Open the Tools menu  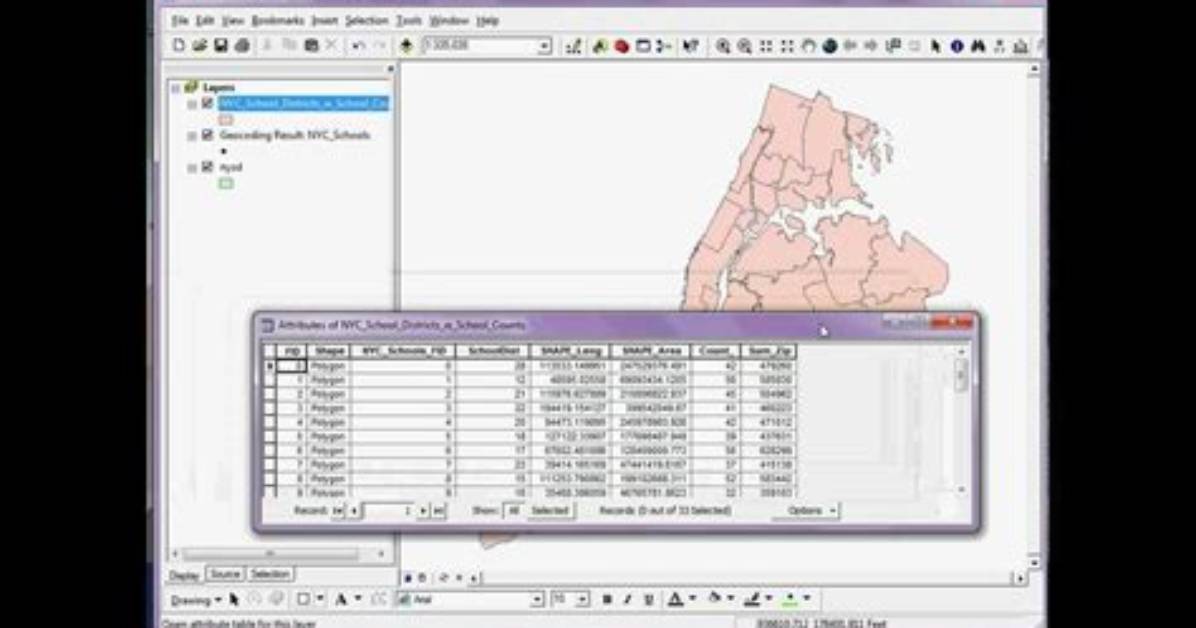tap(409, 21)
